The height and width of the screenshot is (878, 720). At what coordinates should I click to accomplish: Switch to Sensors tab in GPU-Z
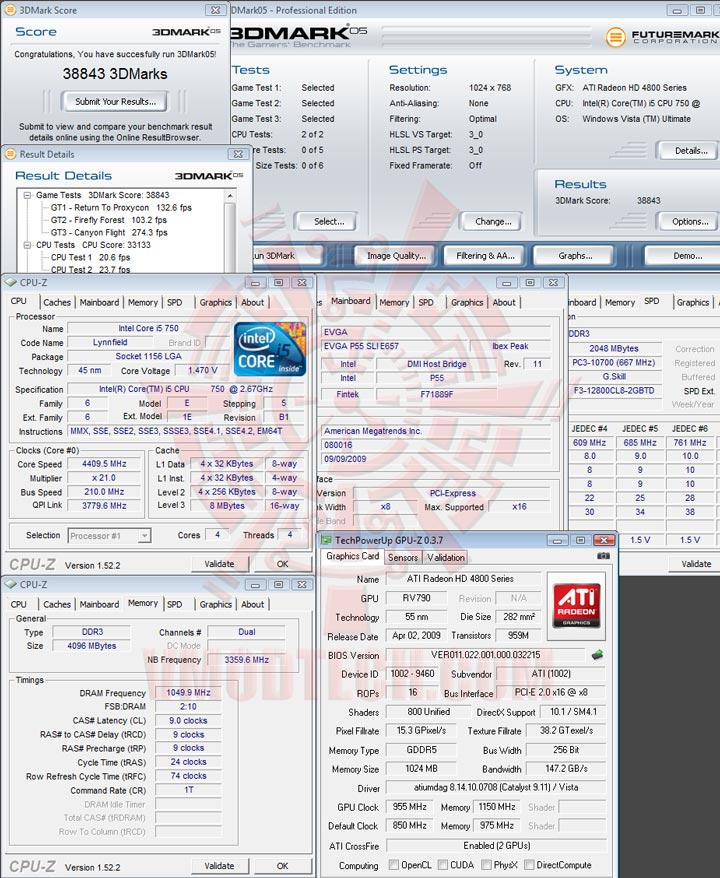tap(403, 557)
